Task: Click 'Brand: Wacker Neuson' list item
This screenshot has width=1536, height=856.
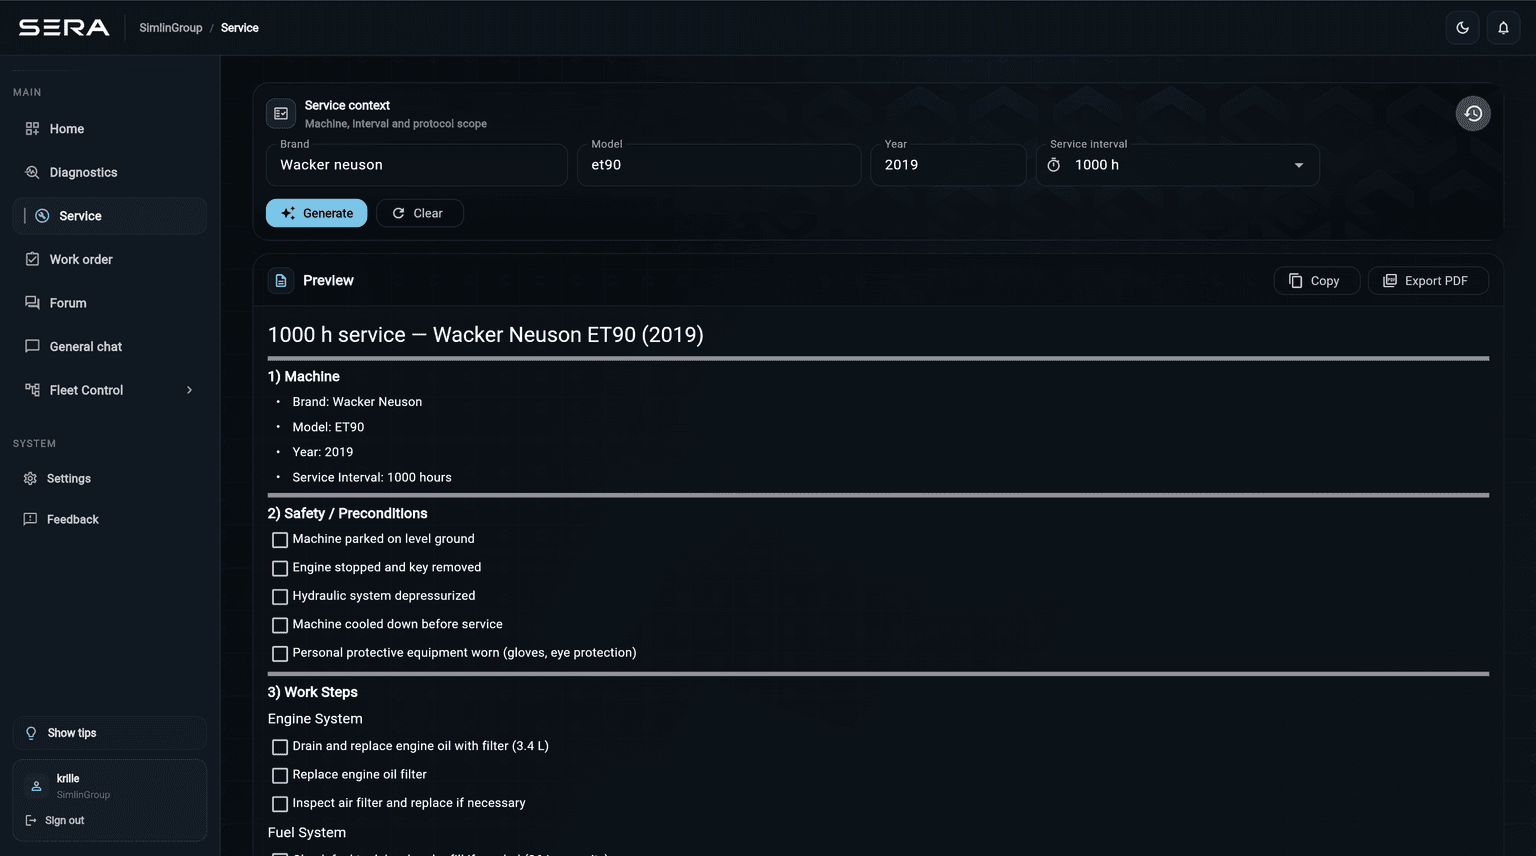Action: pyautogui.click(x=357, y=402)
